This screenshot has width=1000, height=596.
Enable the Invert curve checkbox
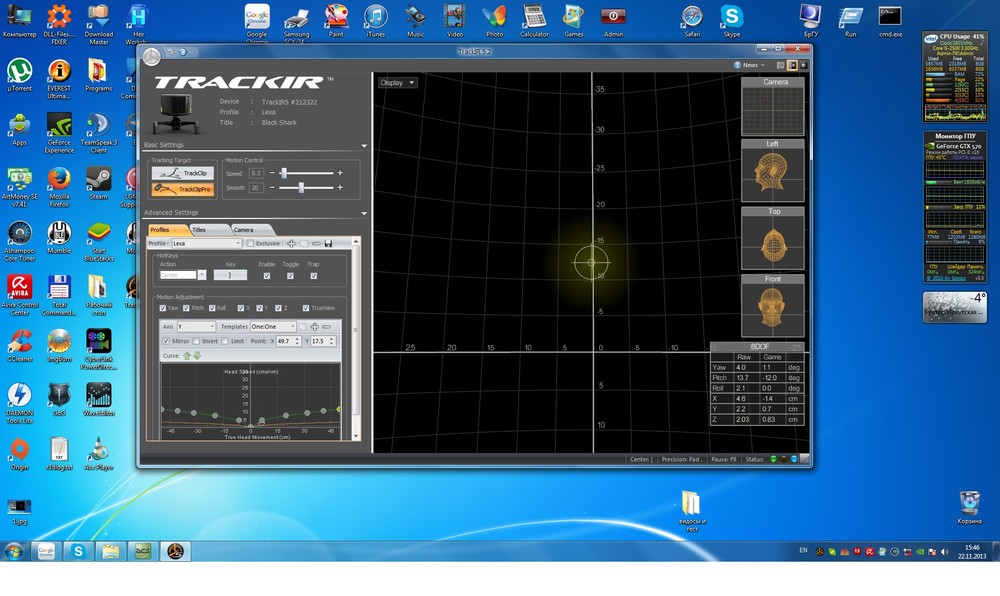(x=196, y=341)
